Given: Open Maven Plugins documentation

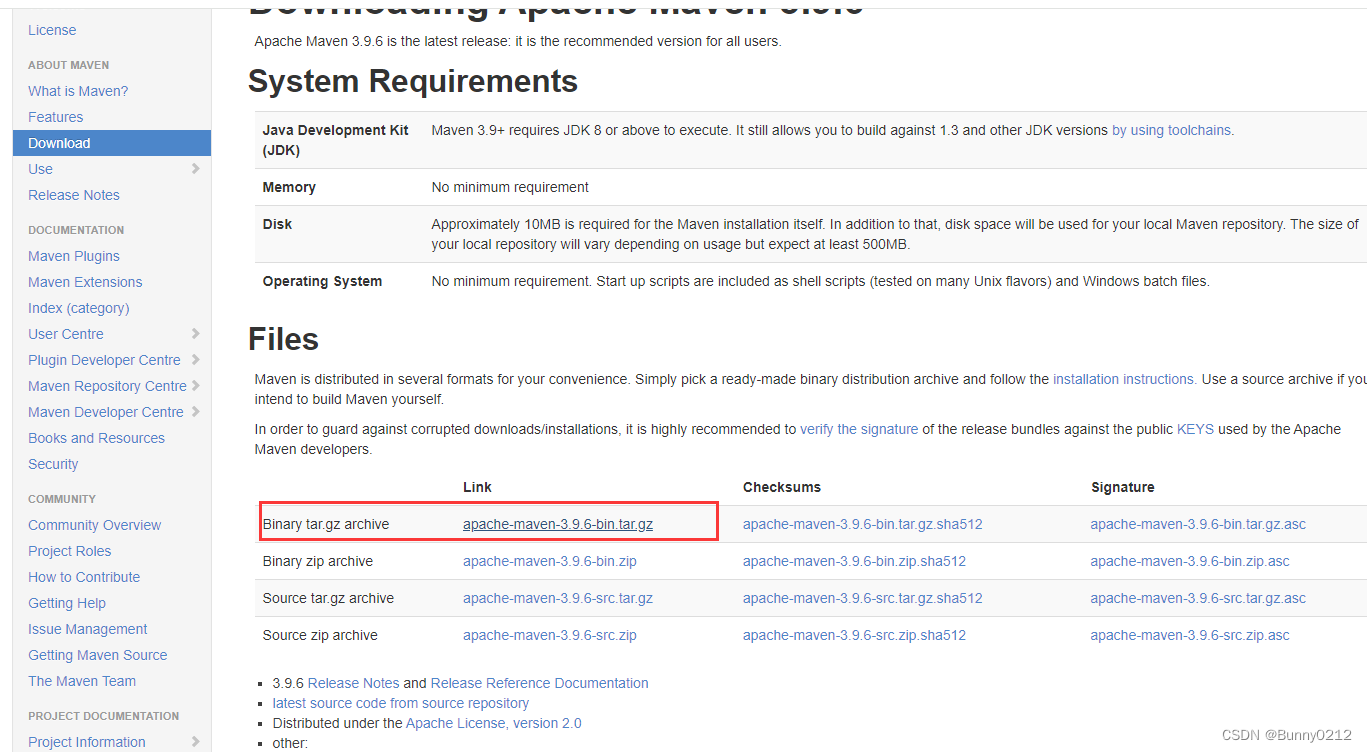Looking at the screenshot, I should (x=74, y=256).
